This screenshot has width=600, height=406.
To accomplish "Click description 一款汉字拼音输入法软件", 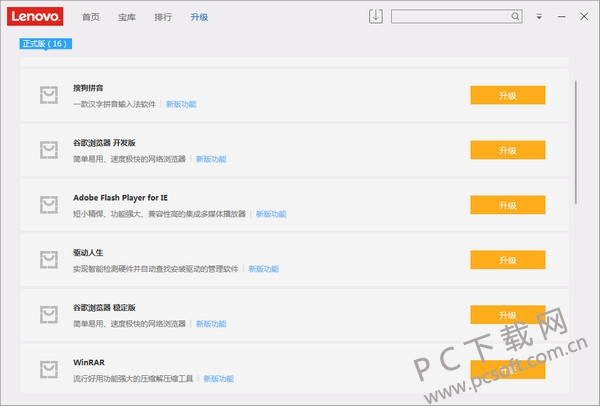I will pos(114,104).
